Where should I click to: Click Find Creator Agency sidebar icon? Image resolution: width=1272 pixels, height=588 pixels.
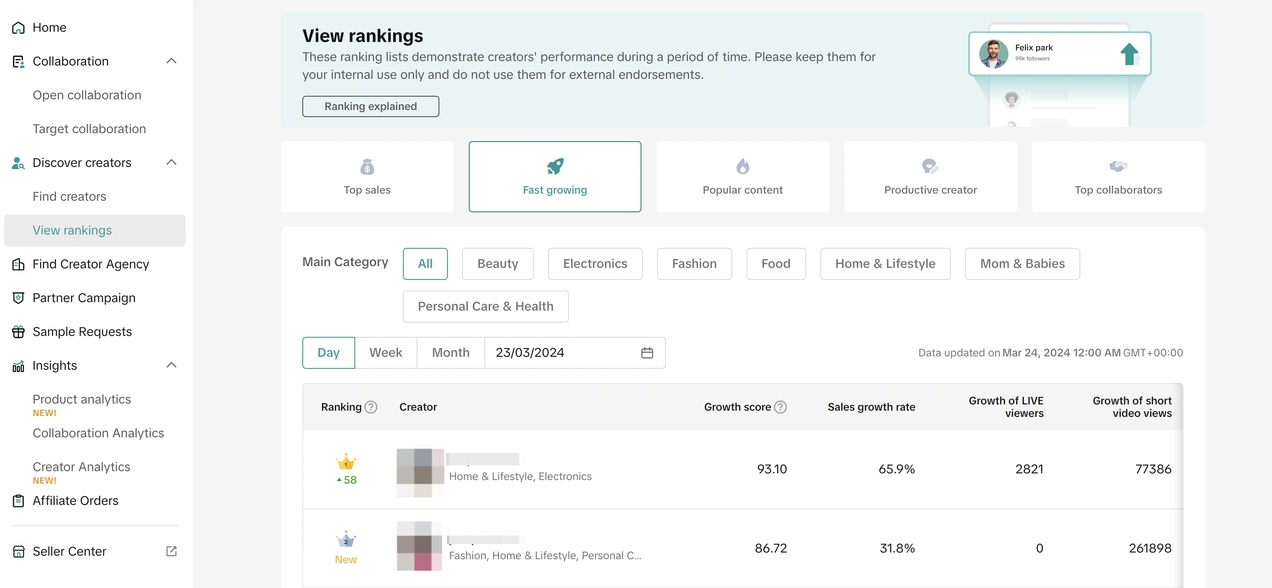[x=18, y=264]
